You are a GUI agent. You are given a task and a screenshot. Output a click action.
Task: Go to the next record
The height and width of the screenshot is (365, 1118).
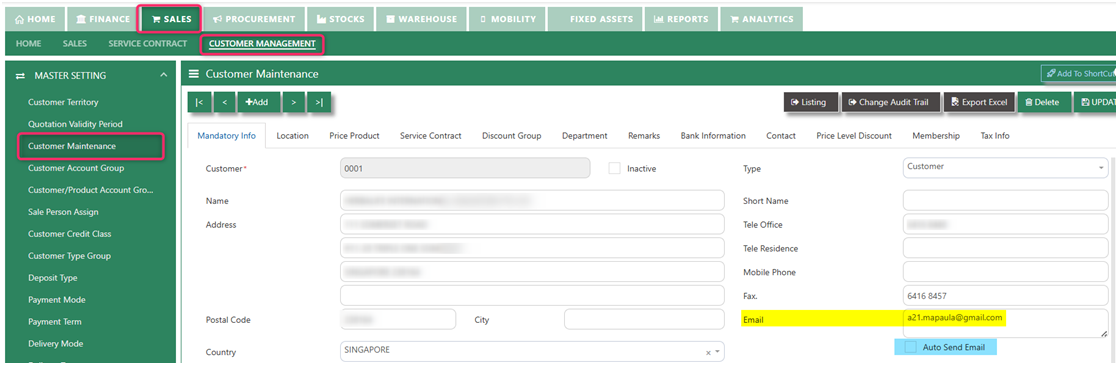pos(293,102)
